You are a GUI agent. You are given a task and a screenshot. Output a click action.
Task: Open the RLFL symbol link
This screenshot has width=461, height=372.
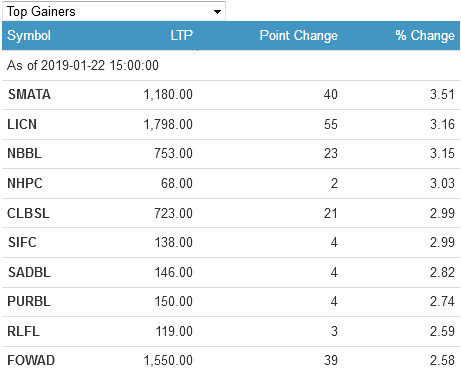click(23, 331)
